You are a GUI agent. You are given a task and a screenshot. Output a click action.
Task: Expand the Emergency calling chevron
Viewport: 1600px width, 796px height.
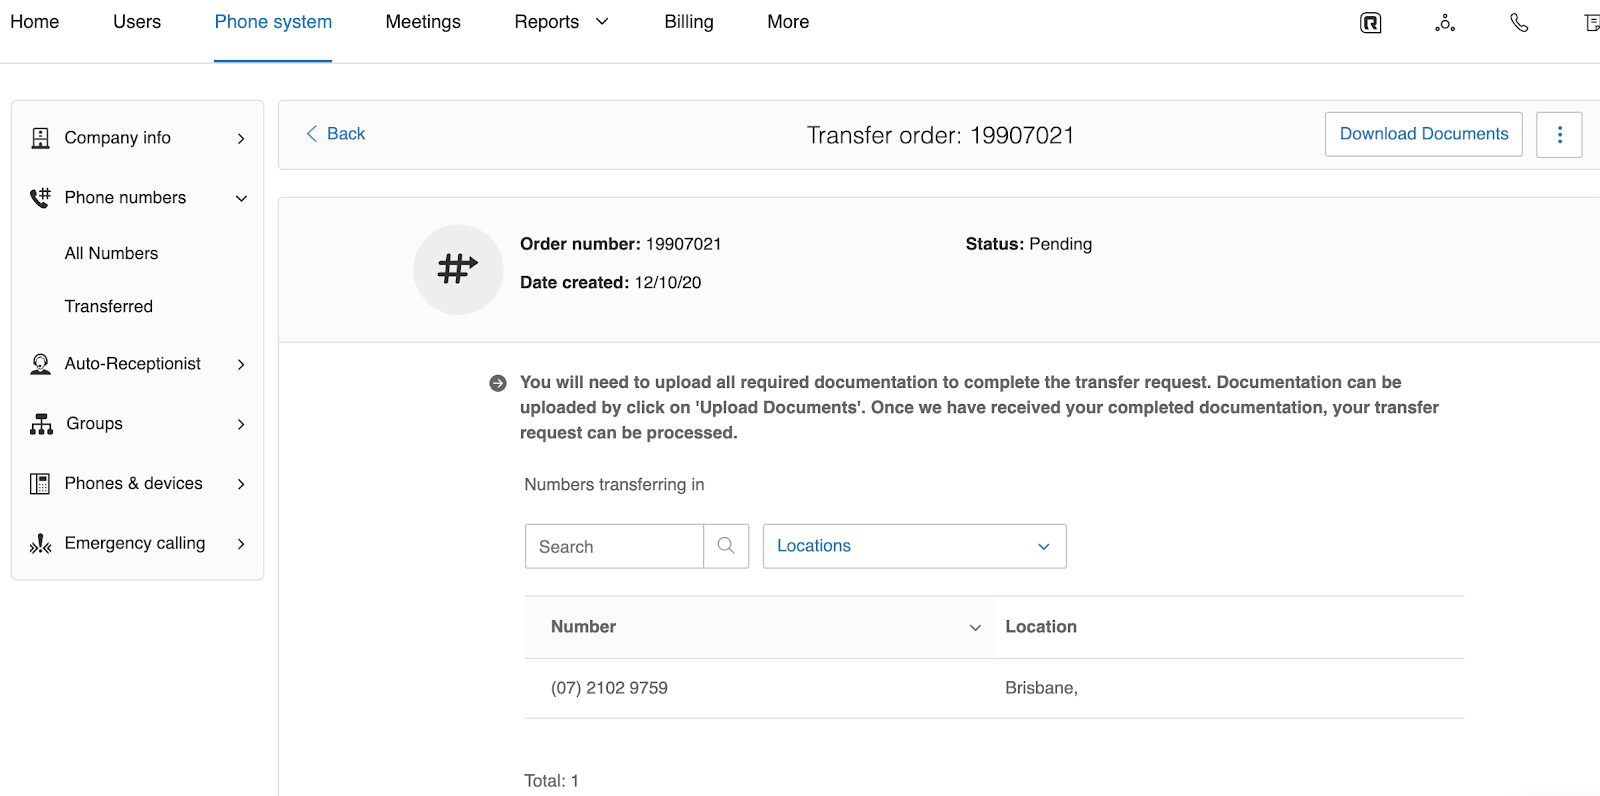point(241,545)
